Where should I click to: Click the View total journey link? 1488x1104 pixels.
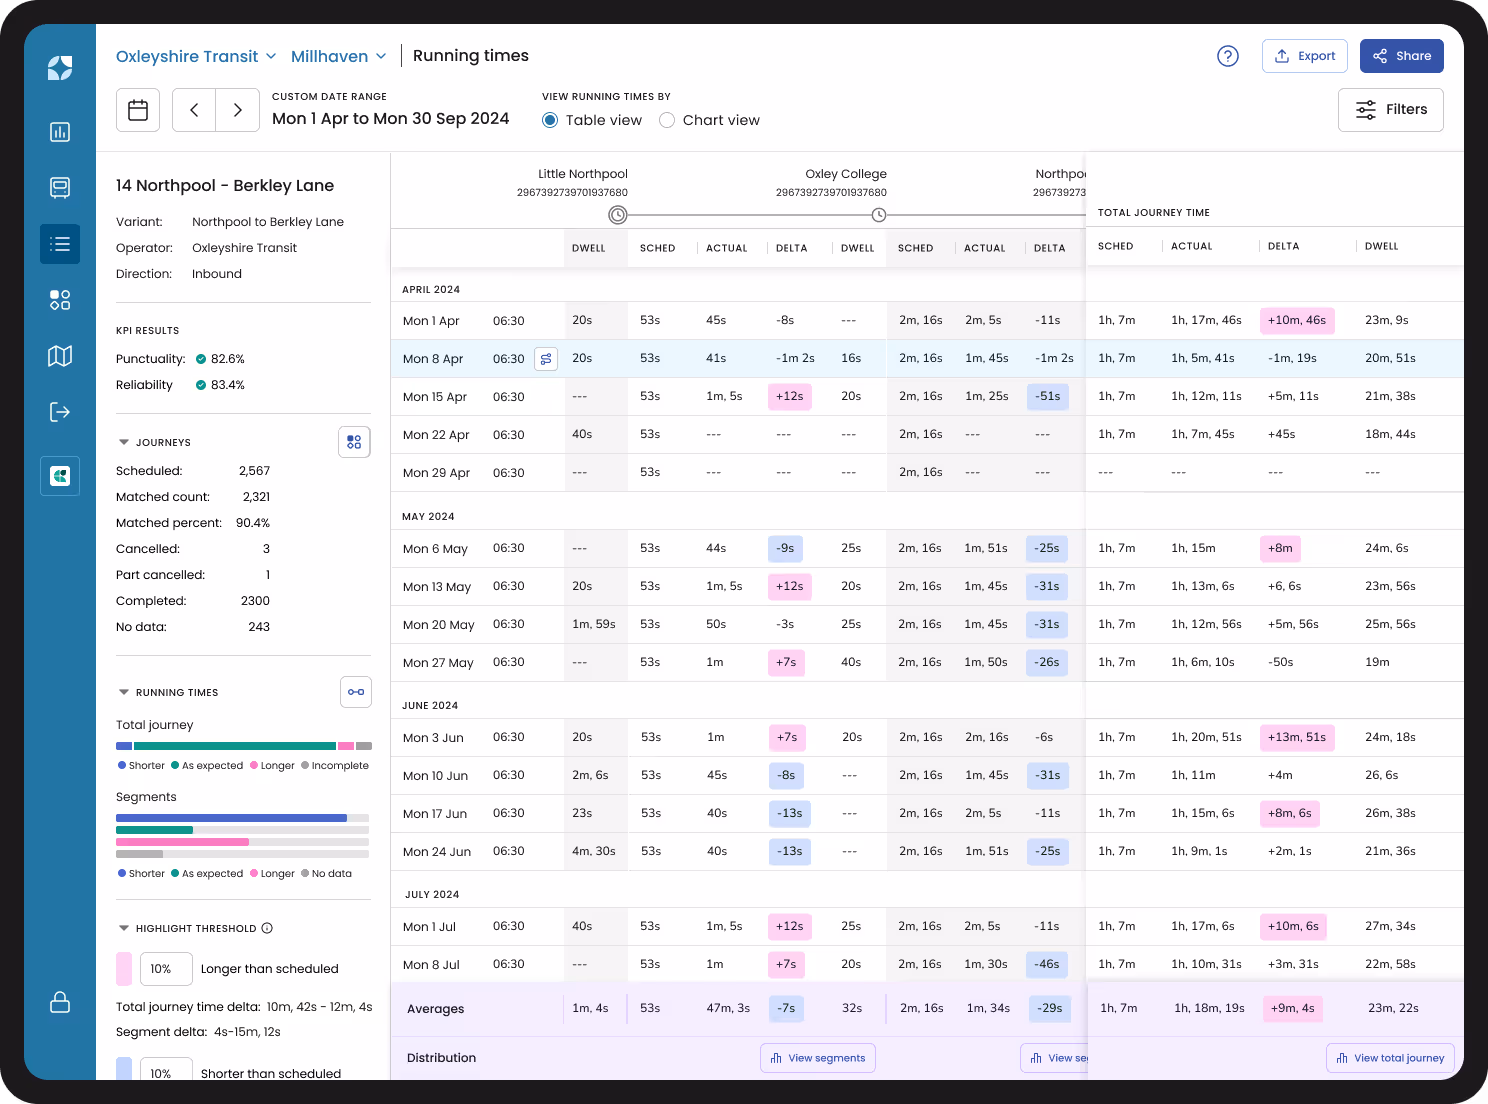pos(1390,1057)
